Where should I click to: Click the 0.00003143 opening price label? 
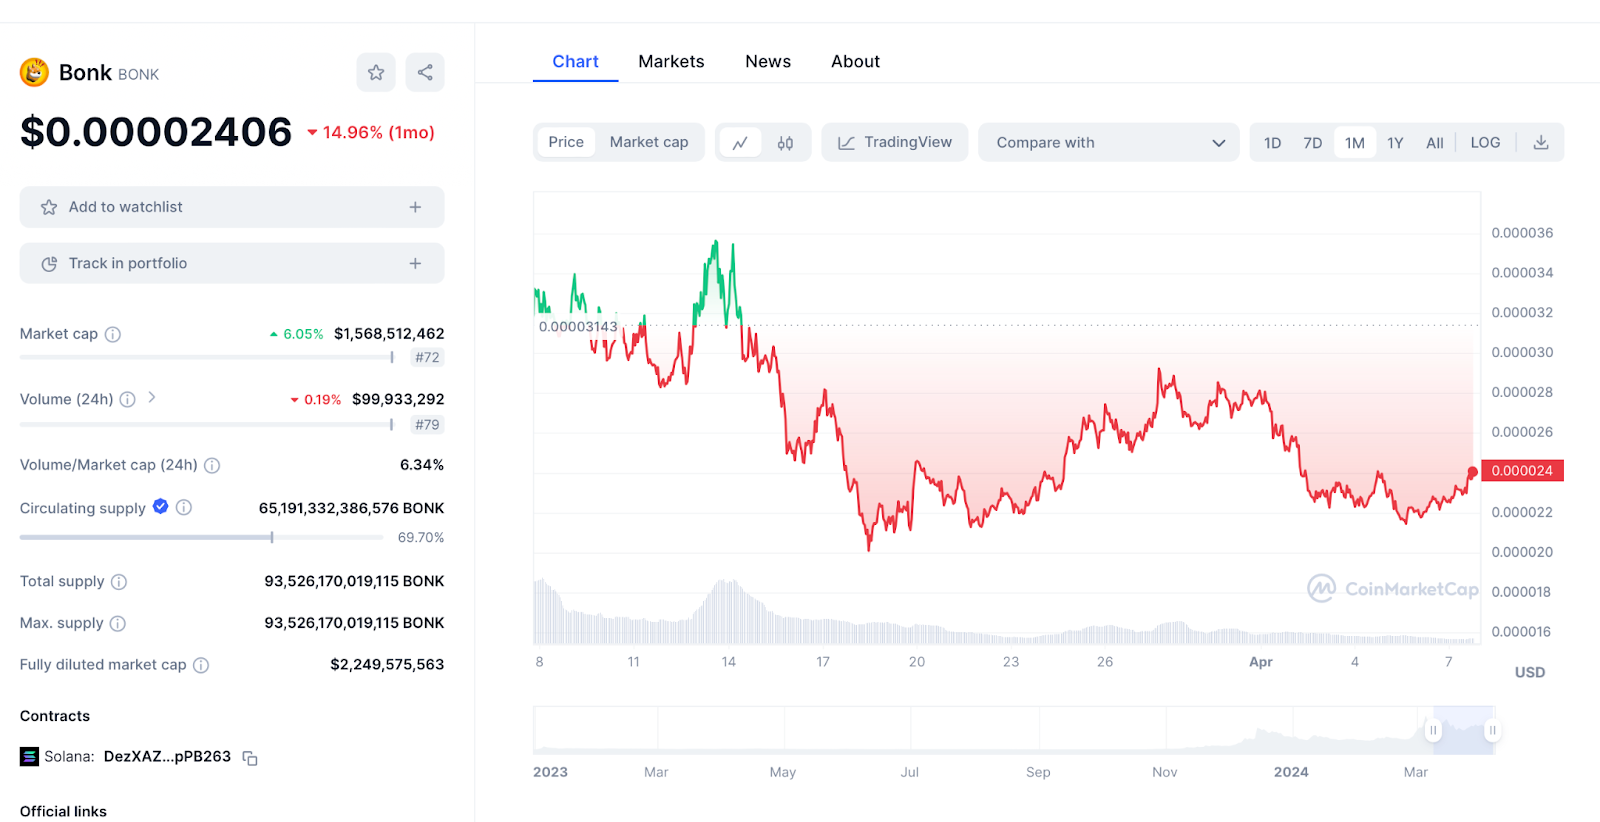point(578,327)
